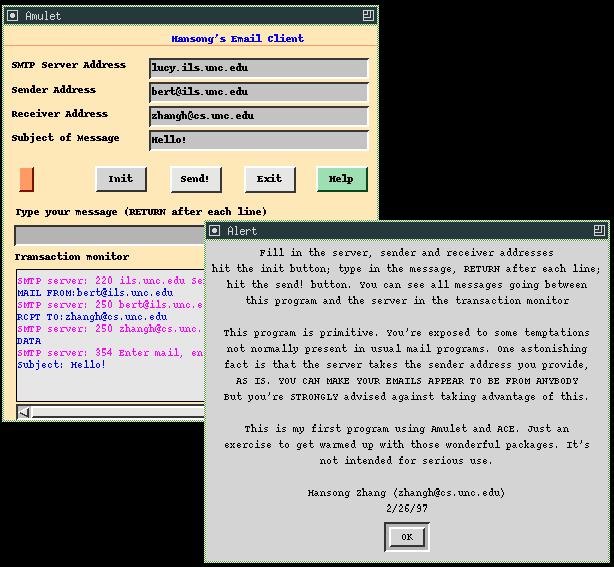Click the Alert dialog maximize icon
This screenshot has width=614, height=567.
[x=599, y=231]
